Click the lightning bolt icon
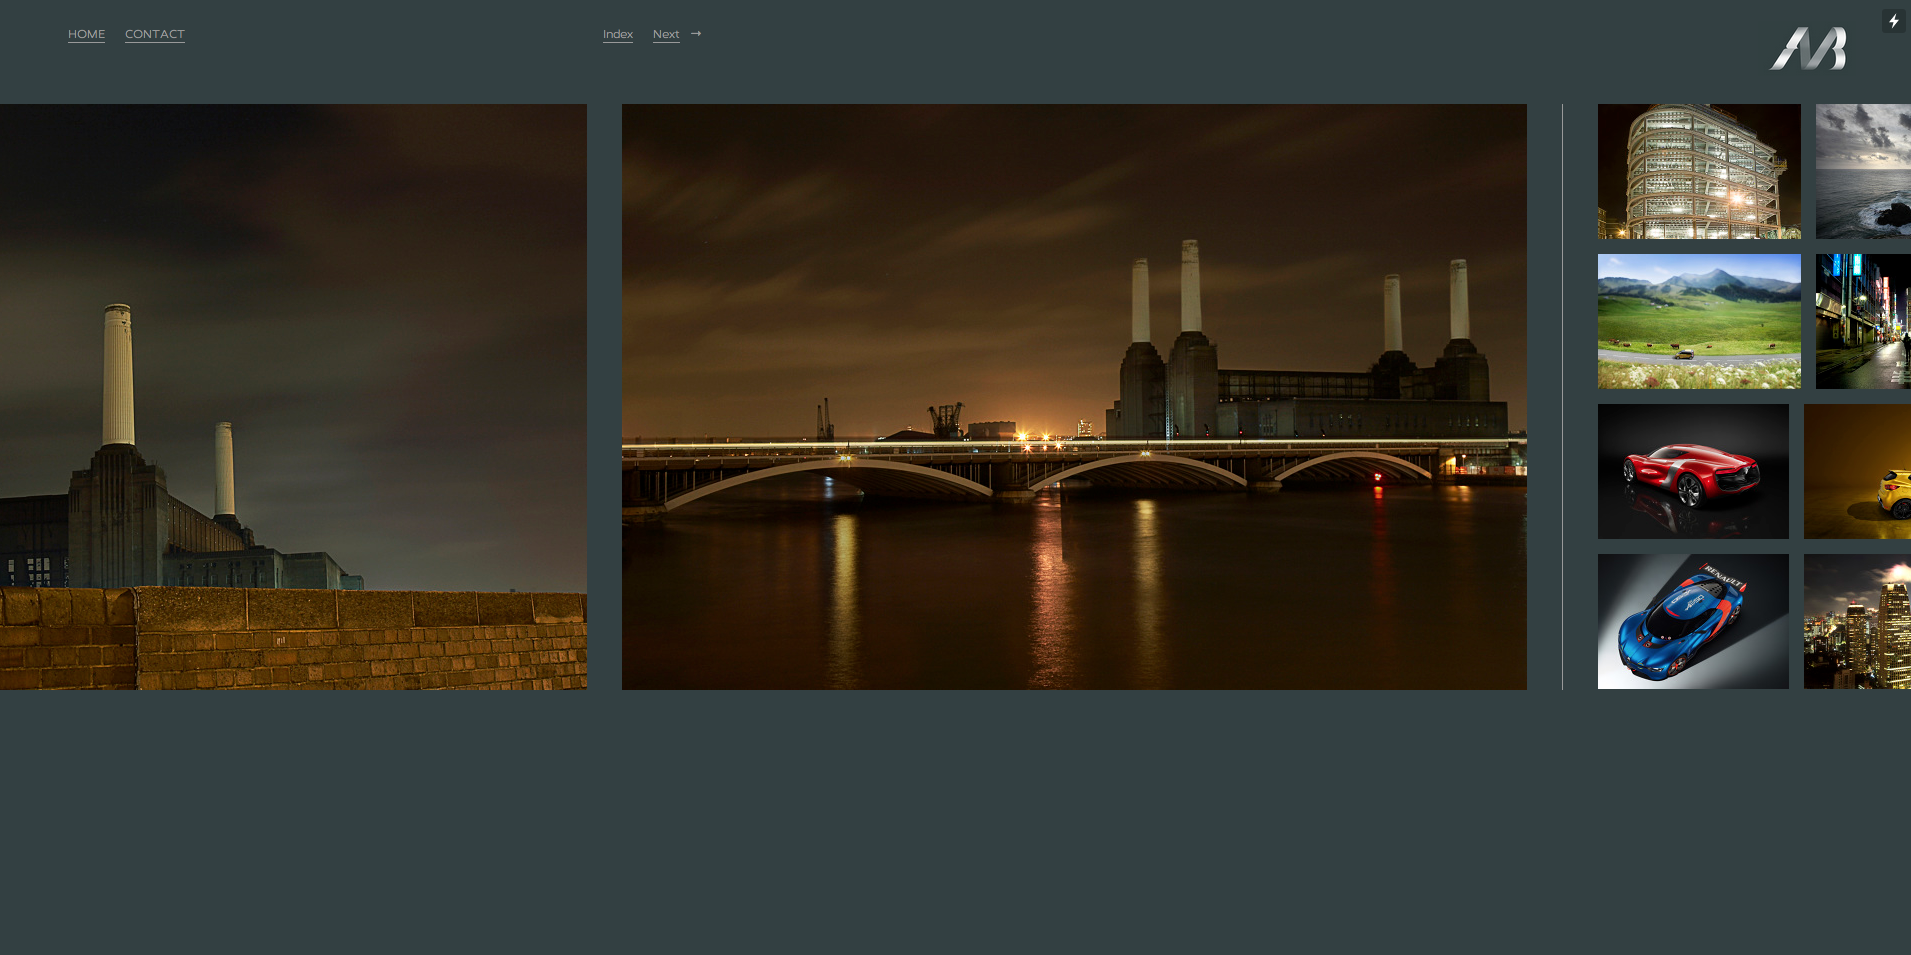 click(x=1893, y=21)
